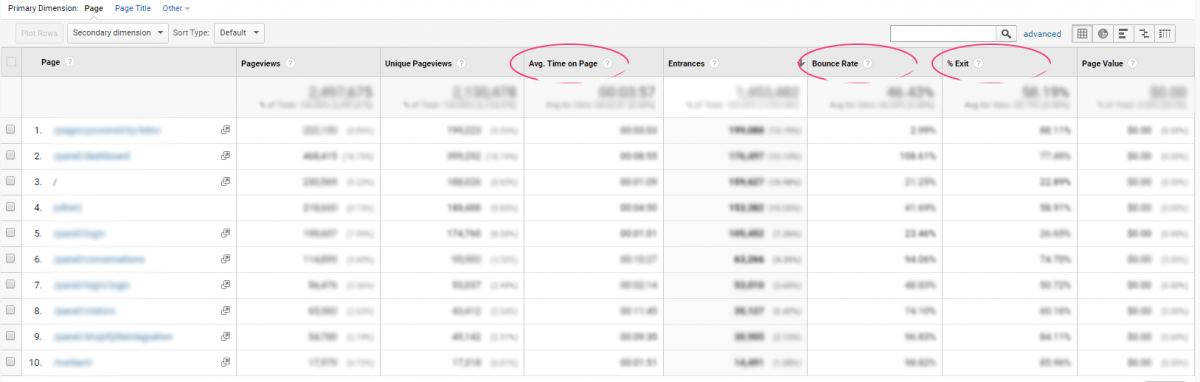The height and width of the screenshot is (382, 1200).
Task: Click sort arrow beside Entrances column
Action: click(801, 64)
